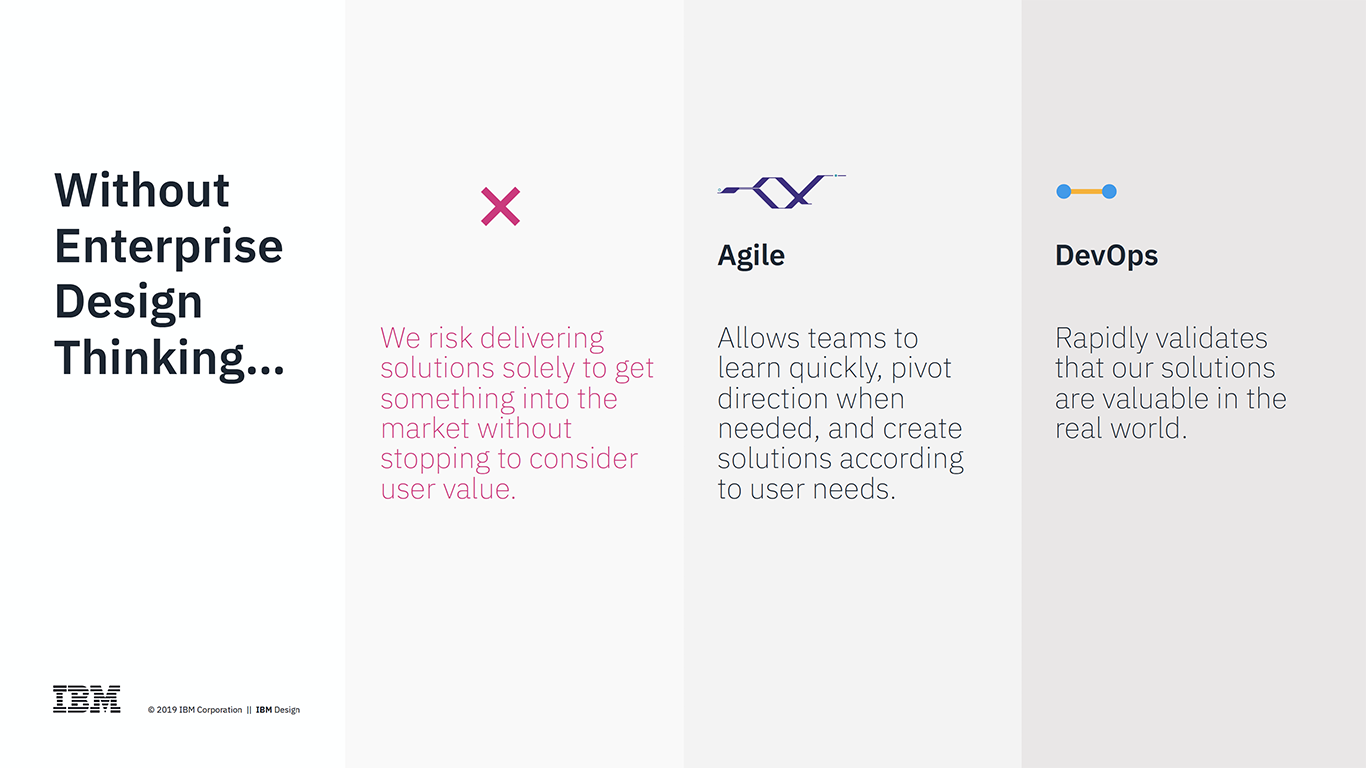Click the 'IBM Design' footer label
Image resolution: width=1366 pixels, height=768 pixels.
[x=278, y=710]
